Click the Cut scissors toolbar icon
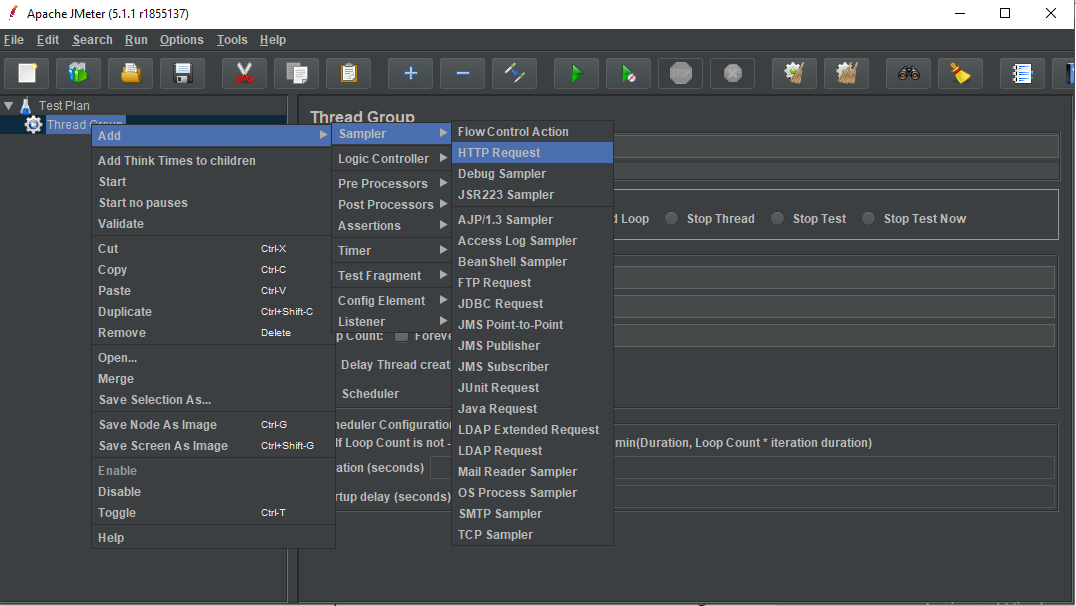 tap(244, 73)
